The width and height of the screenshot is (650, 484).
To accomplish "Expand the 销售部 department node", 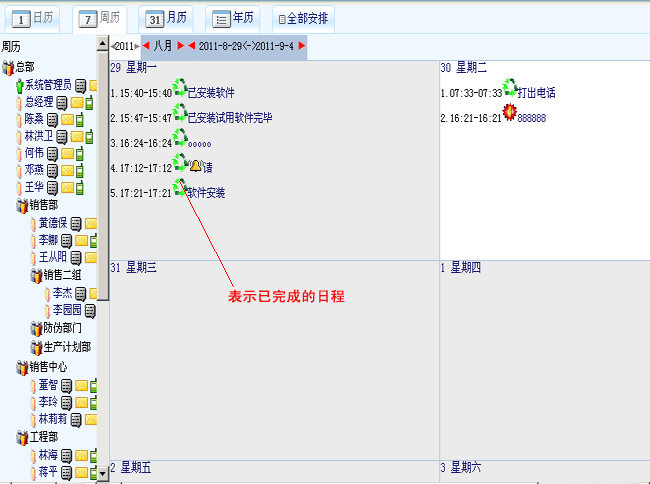I will [x=22, y=205].
